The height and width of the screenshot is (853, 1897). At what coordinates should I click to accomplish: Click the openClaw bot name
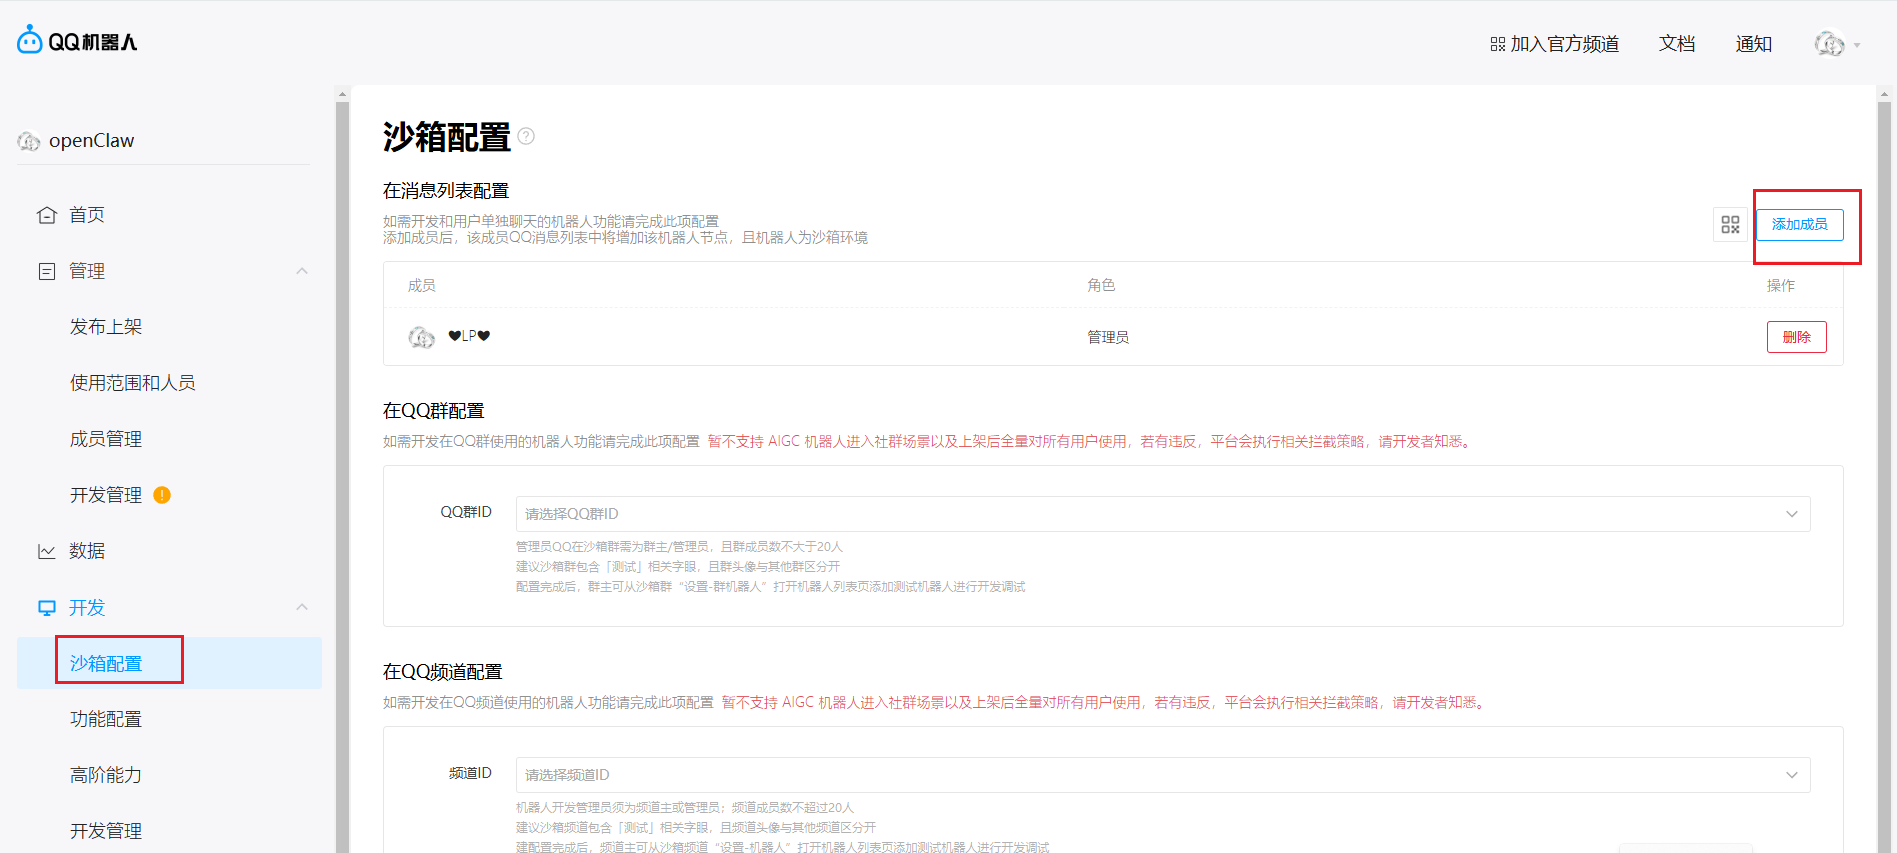(92, 141)
